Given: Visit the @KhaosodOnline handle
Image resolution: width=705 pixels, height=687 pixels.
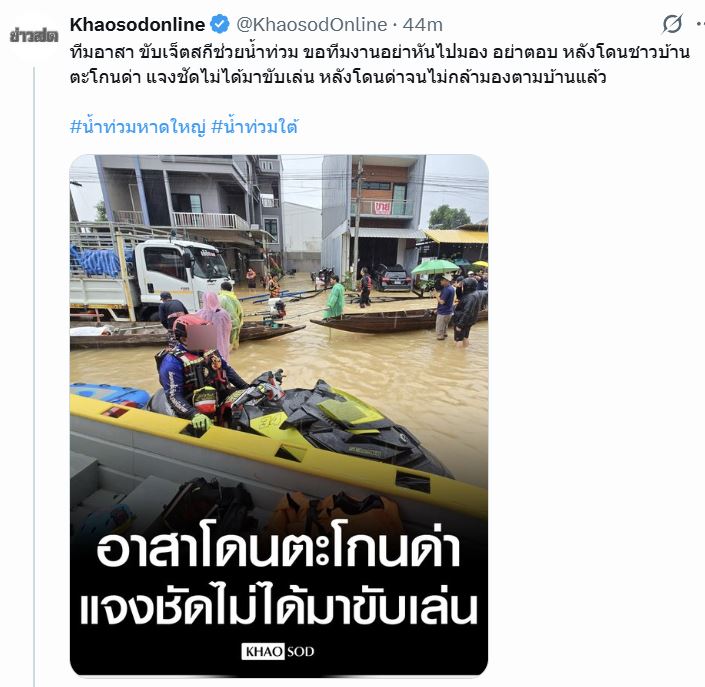Looking at the screenshot, I should coord(312,25).
